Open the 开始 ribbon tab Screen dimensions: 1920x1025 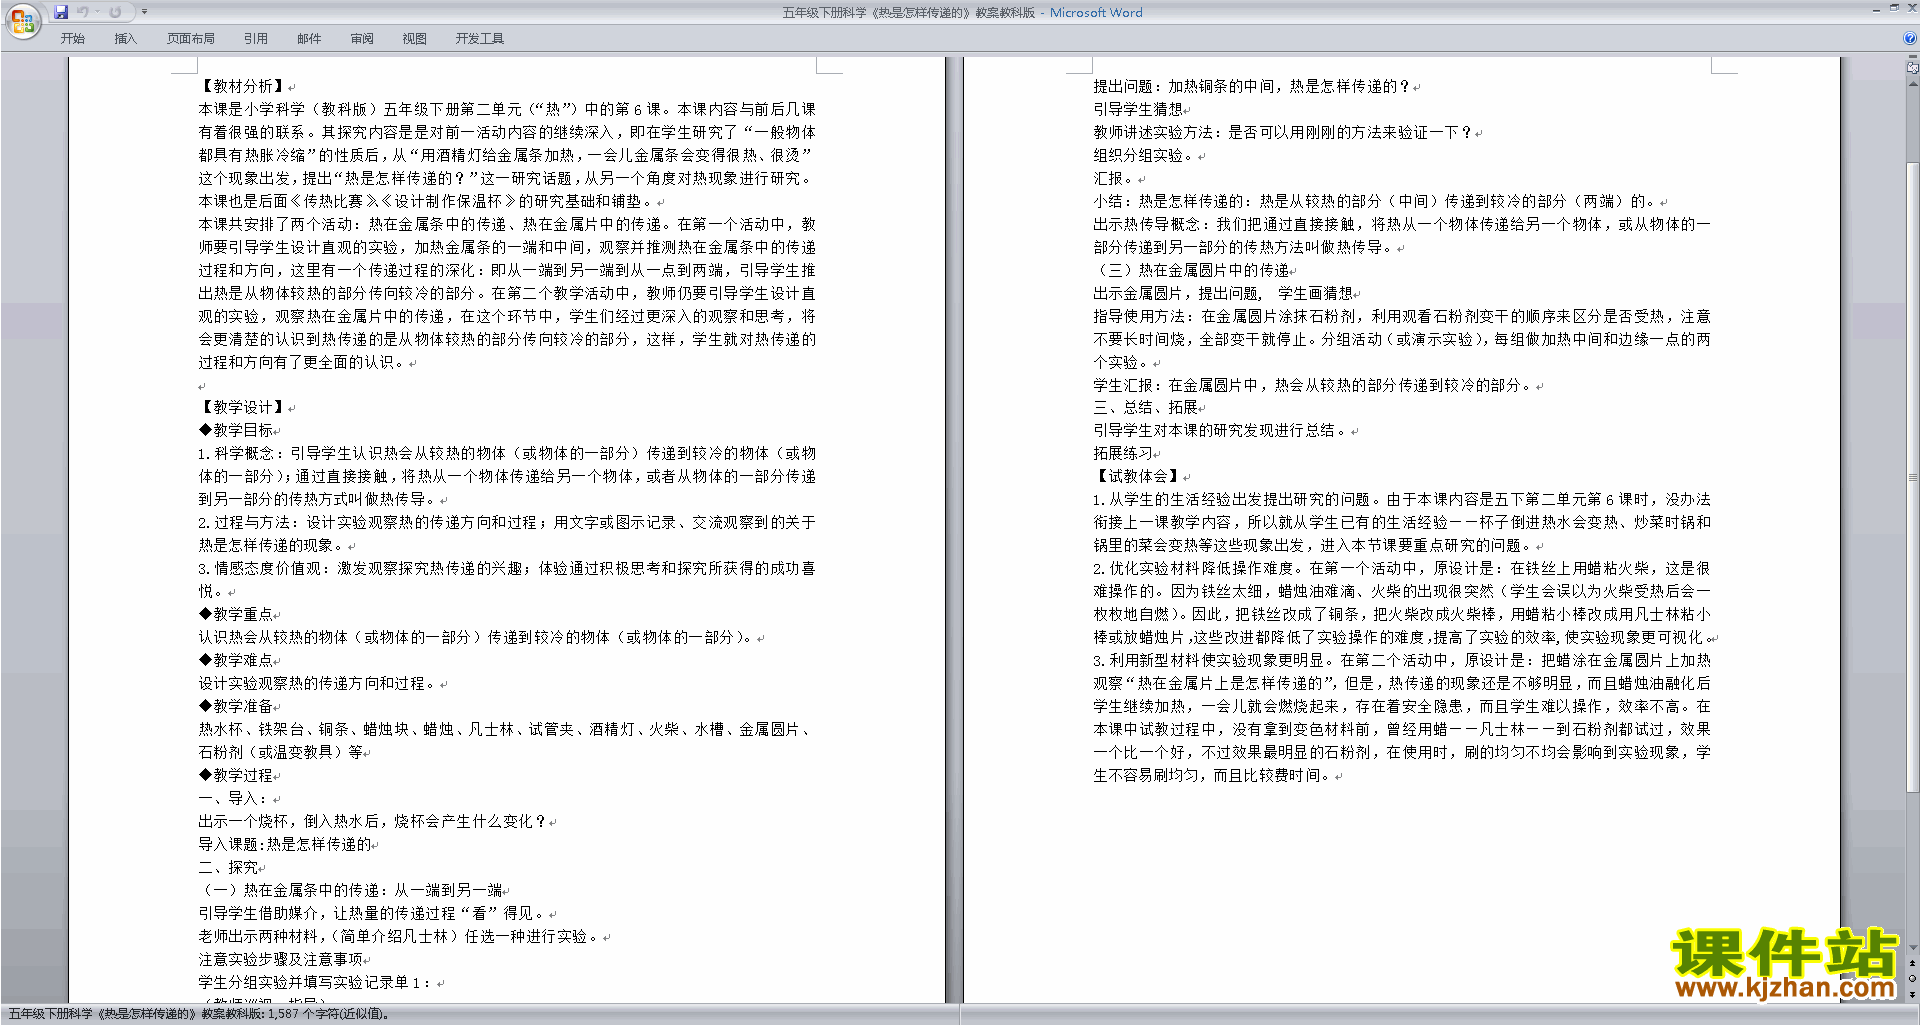(72, 38)
